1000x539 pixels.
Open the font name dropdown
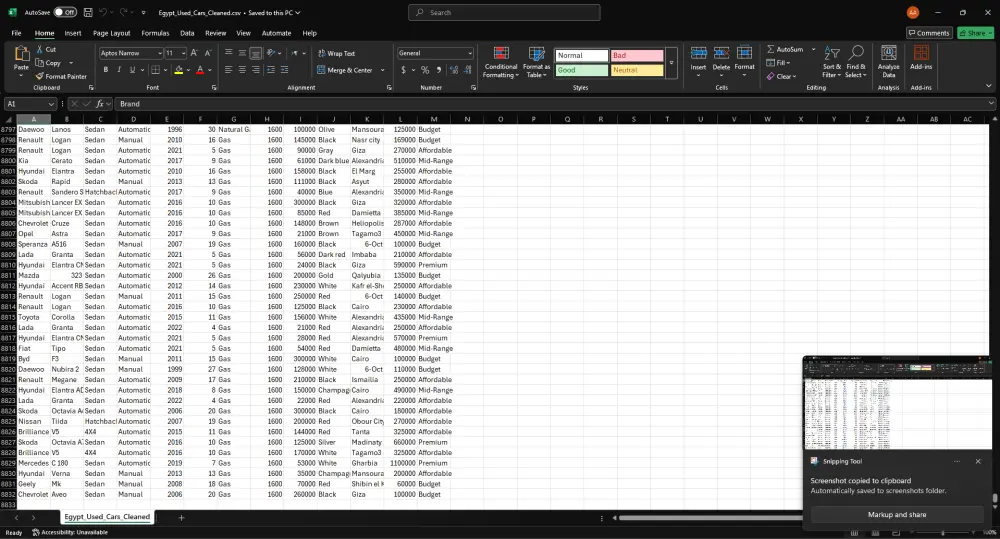click(x=159, y=53)
